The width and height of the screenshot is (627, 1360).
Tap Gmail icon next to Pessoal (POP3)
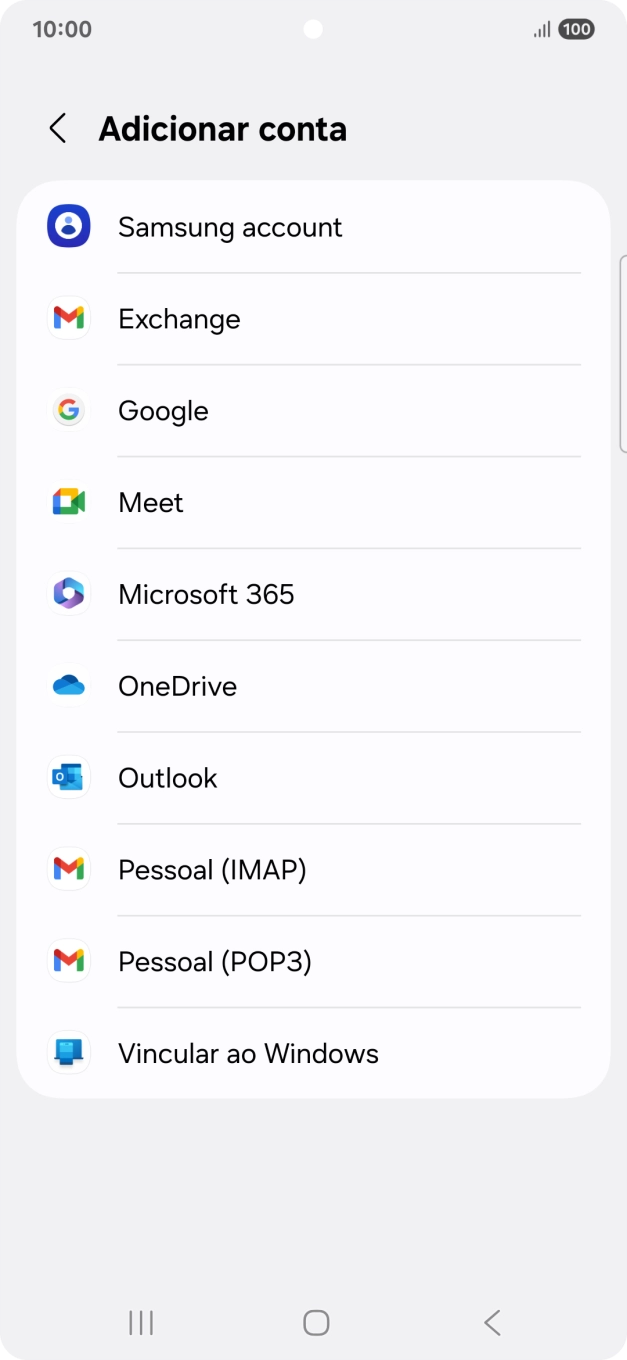point(69,961)
